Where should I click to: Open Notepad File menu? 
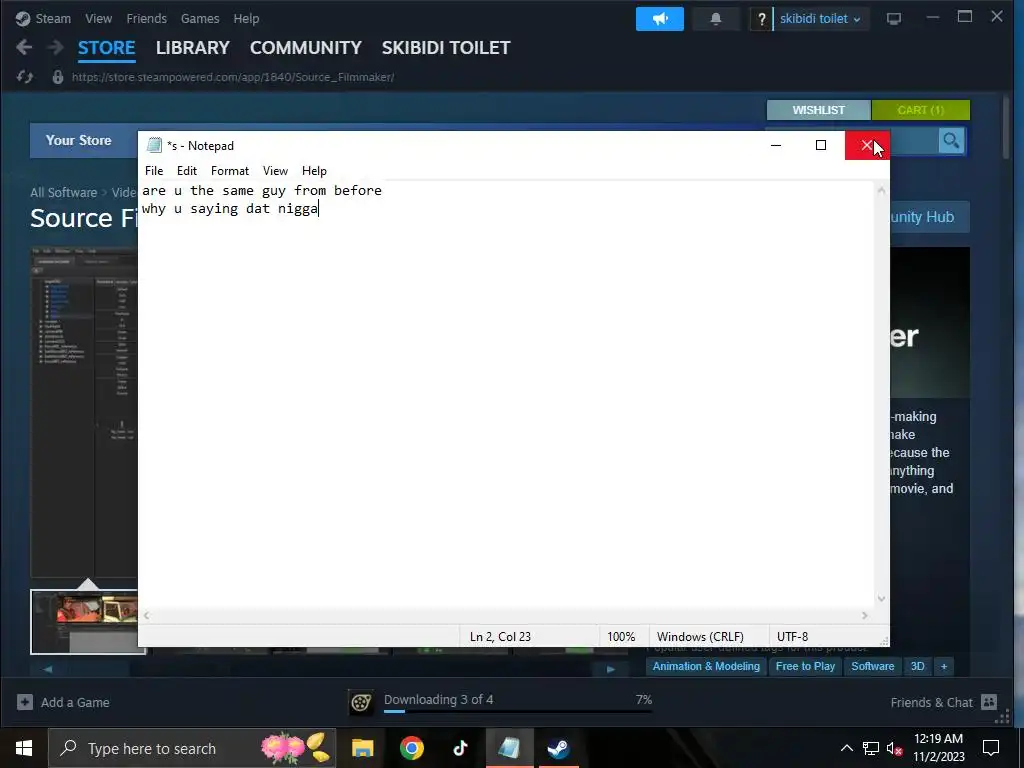pos(154,170)
